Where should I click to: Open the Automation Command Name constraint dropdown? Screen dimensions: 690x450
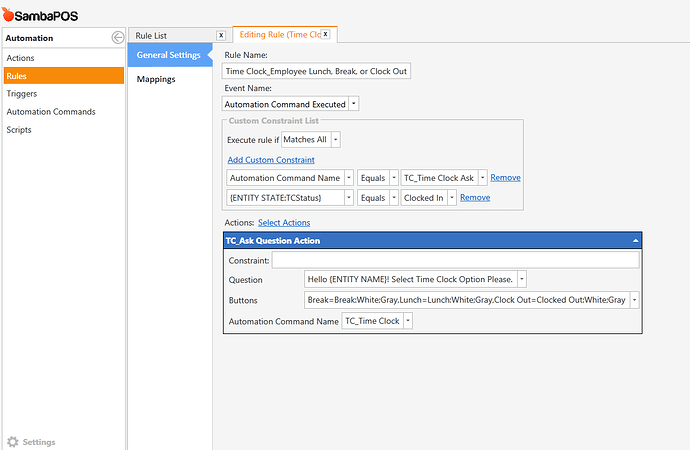click(348, 177)
